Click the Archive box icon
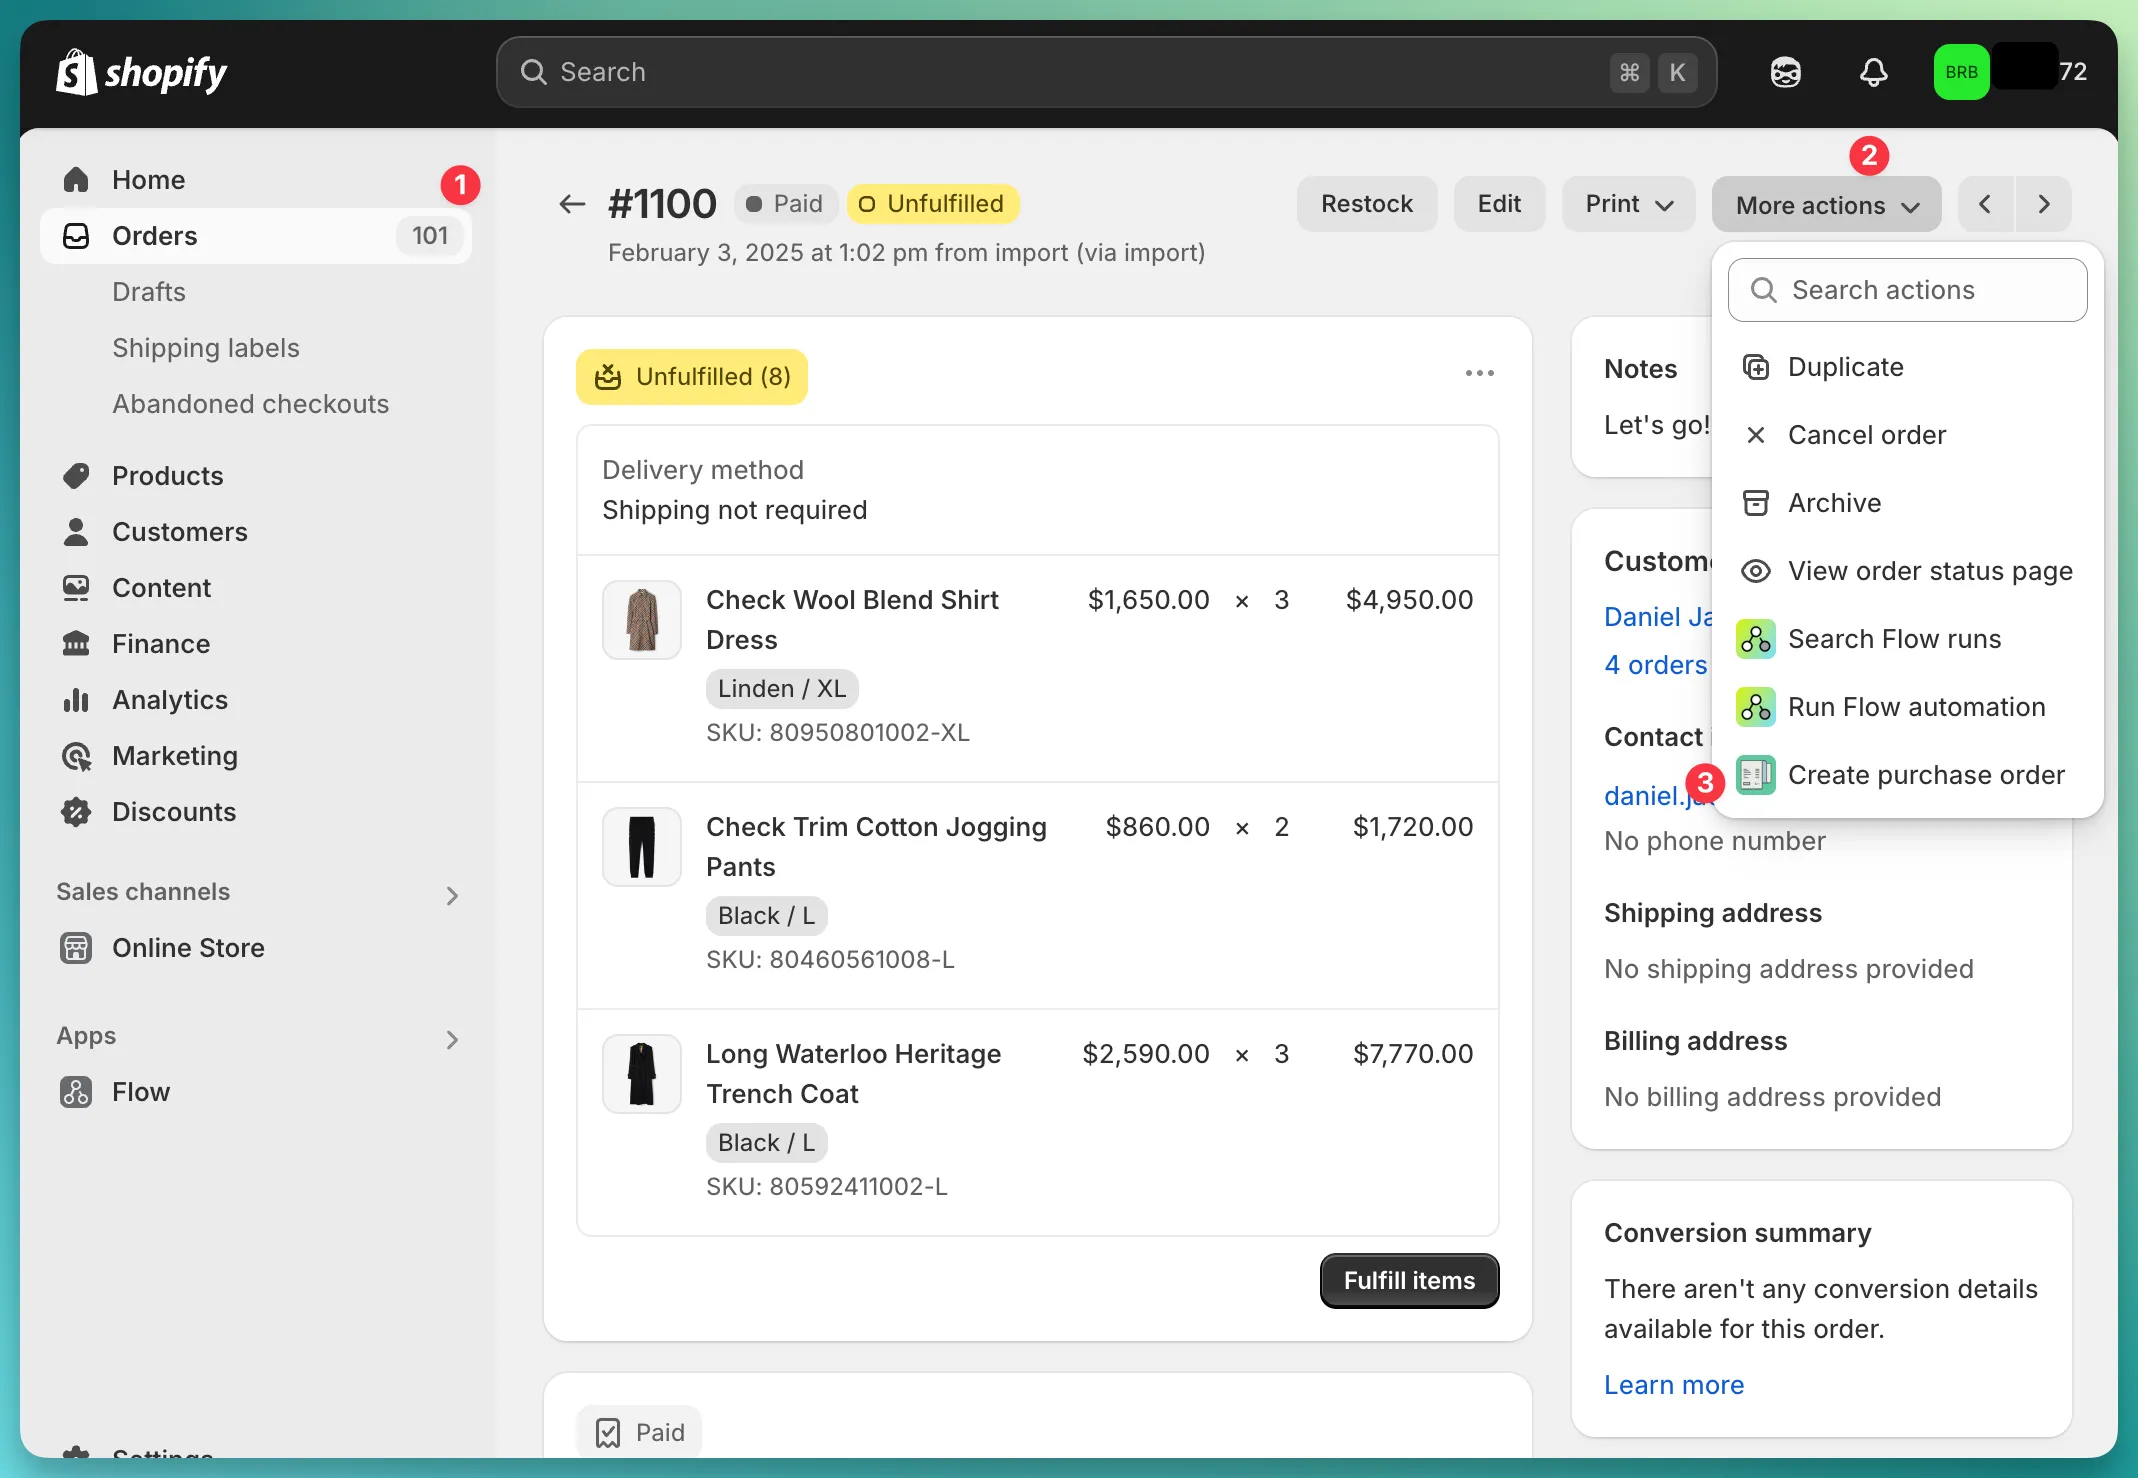 pos(1756,503)
